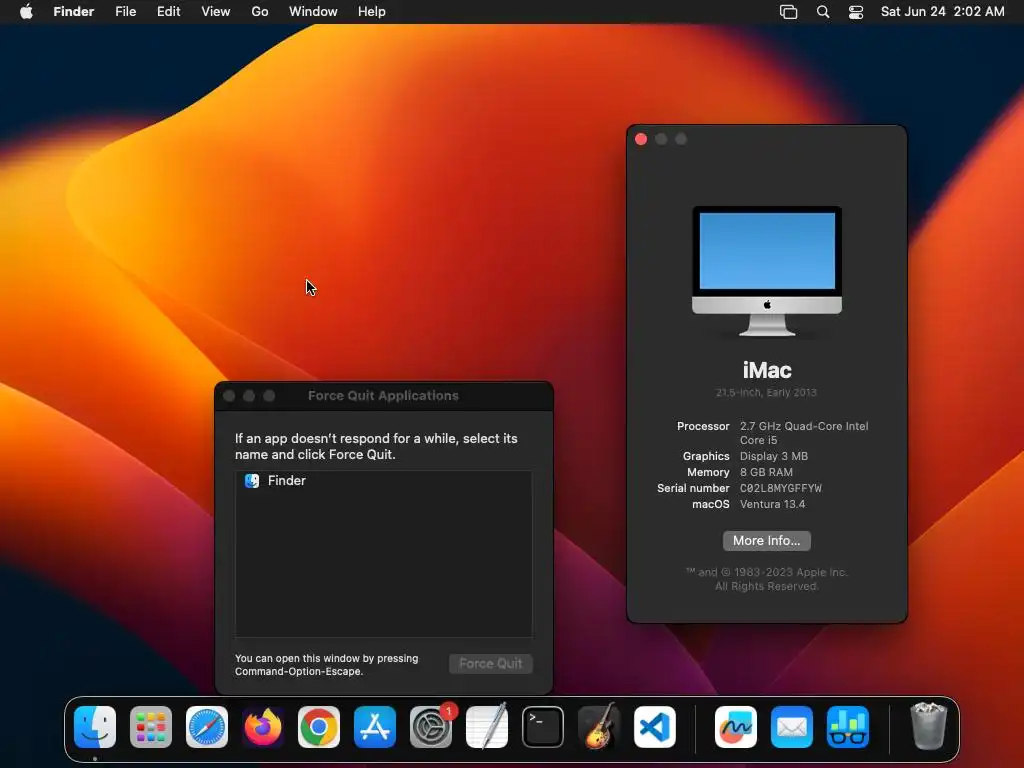
Task: Open the Finder menu
Action: 74,12
